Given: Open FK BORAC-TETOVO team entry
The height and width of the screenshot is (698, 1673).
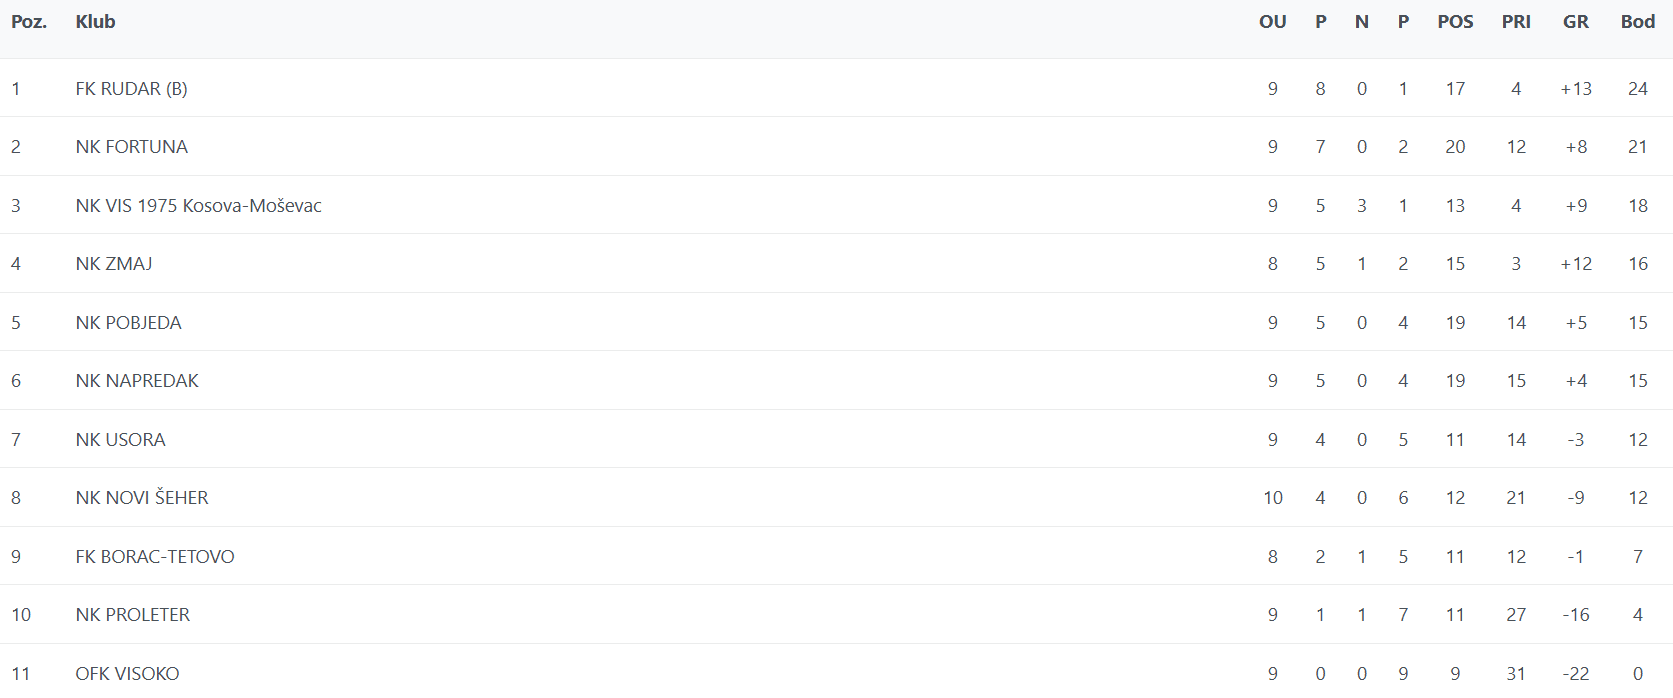Looking at the screenshot, I should point(155,557).
